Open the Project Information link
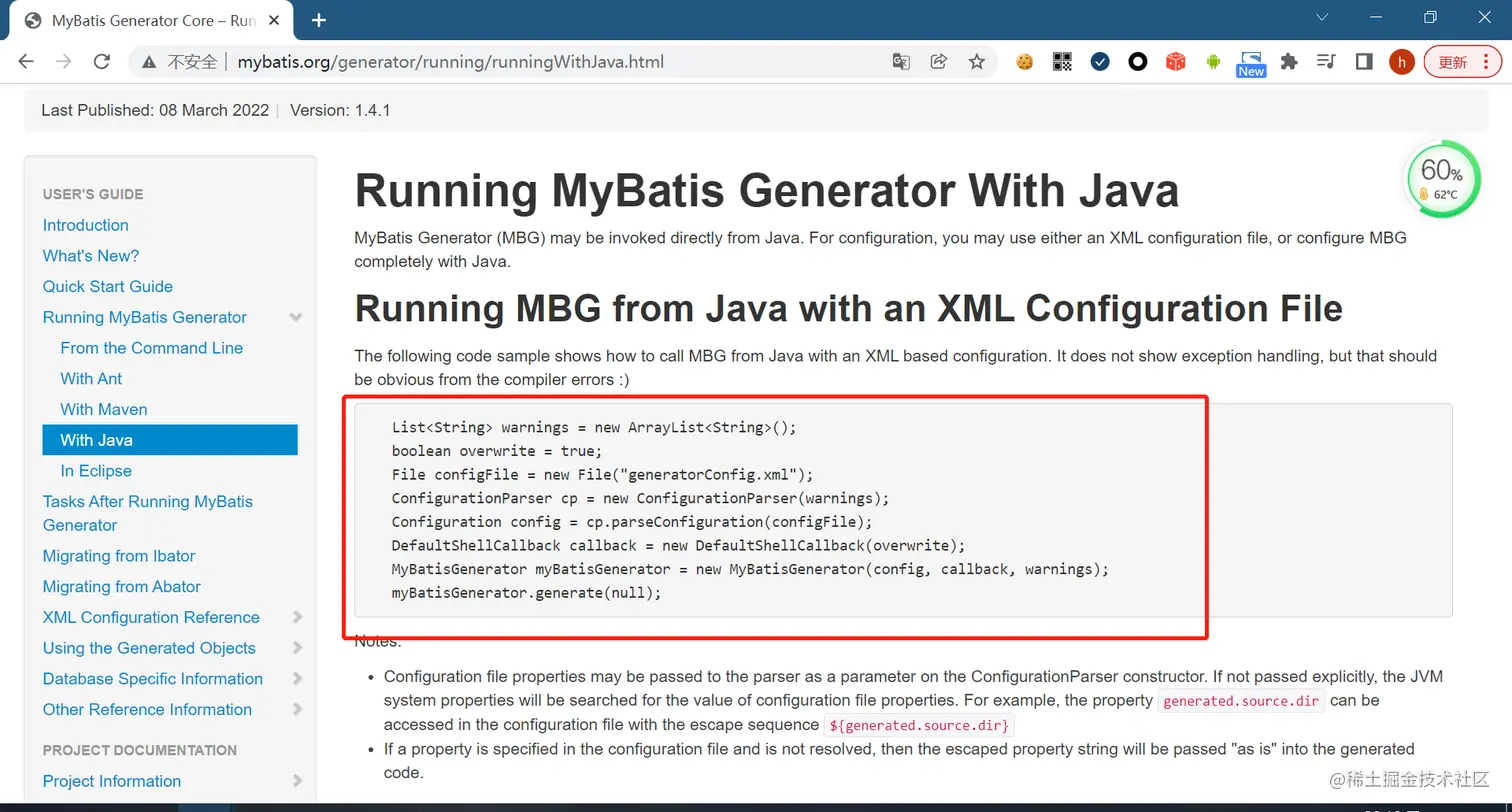This screenshot has width=1512, height=812. point(112,781)
